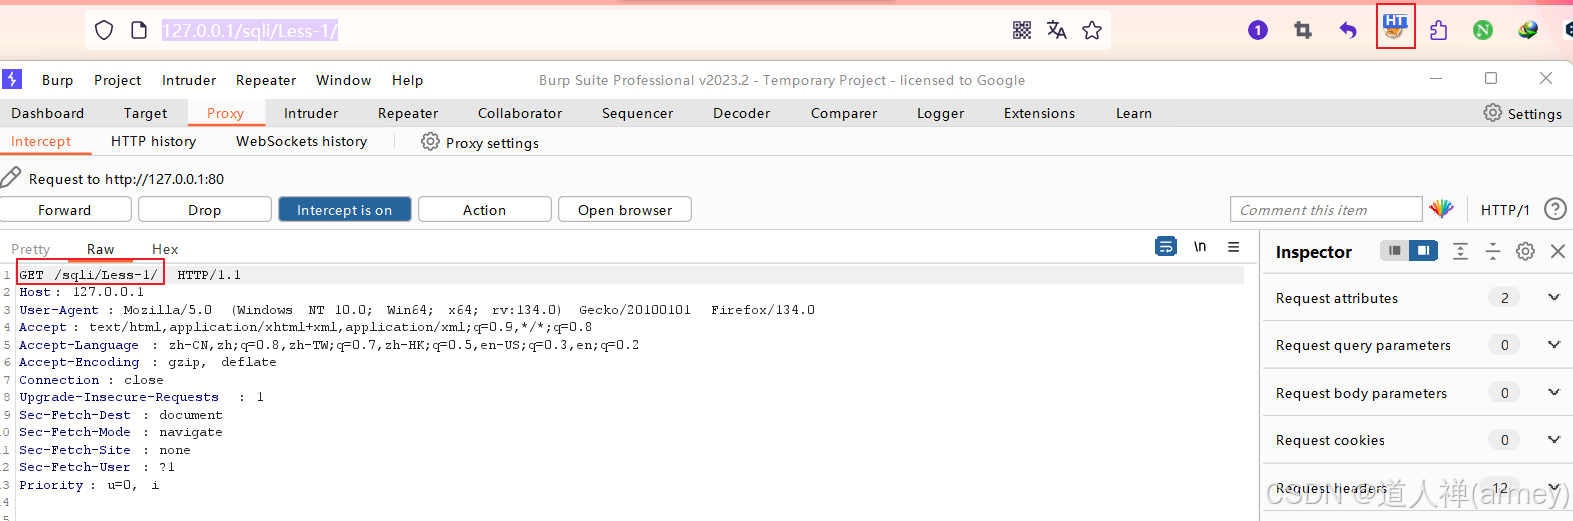Click the Action button
Screen dimensions: 1573x521
point(485,209)
